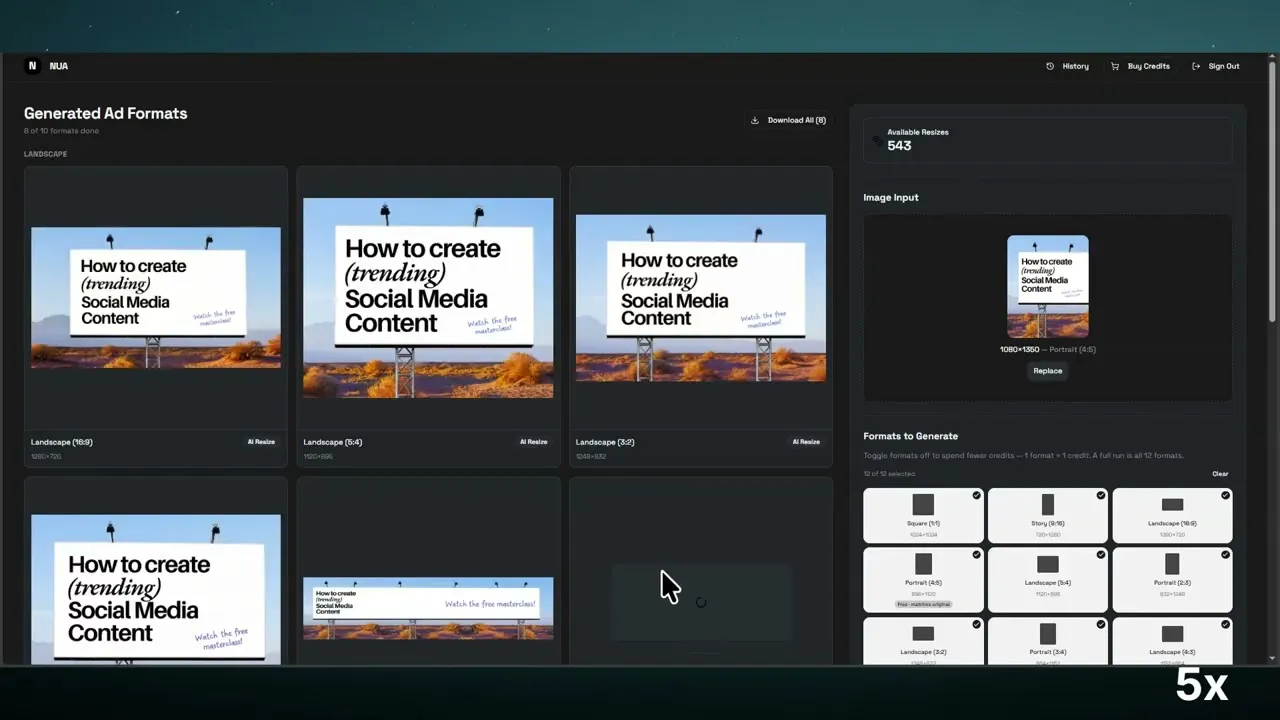This screenshot has height=720, width=1280.
Task: Open the Landscape (16:9) billboard thumbnail
Action: [156, 298]
